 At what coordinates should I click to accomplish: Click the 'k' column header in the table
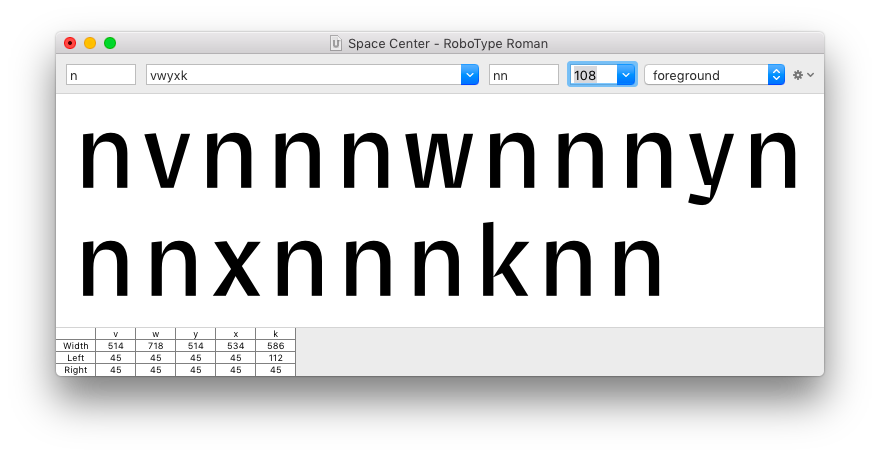click(276, 334)
